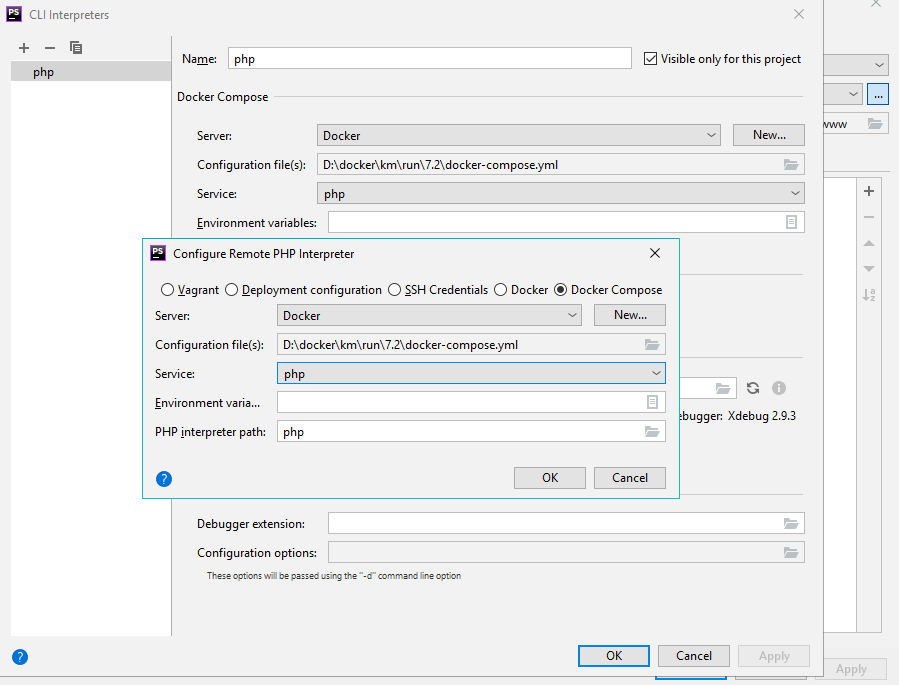Click New... button beside popup Server field

629,316
